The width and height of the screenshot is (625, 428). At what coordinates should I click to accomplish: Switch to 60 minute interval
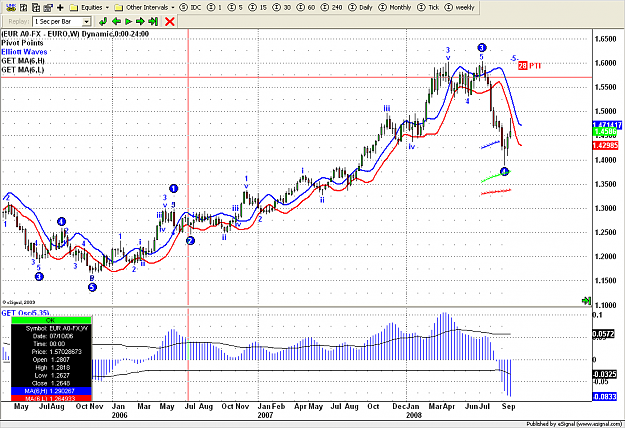306,7
